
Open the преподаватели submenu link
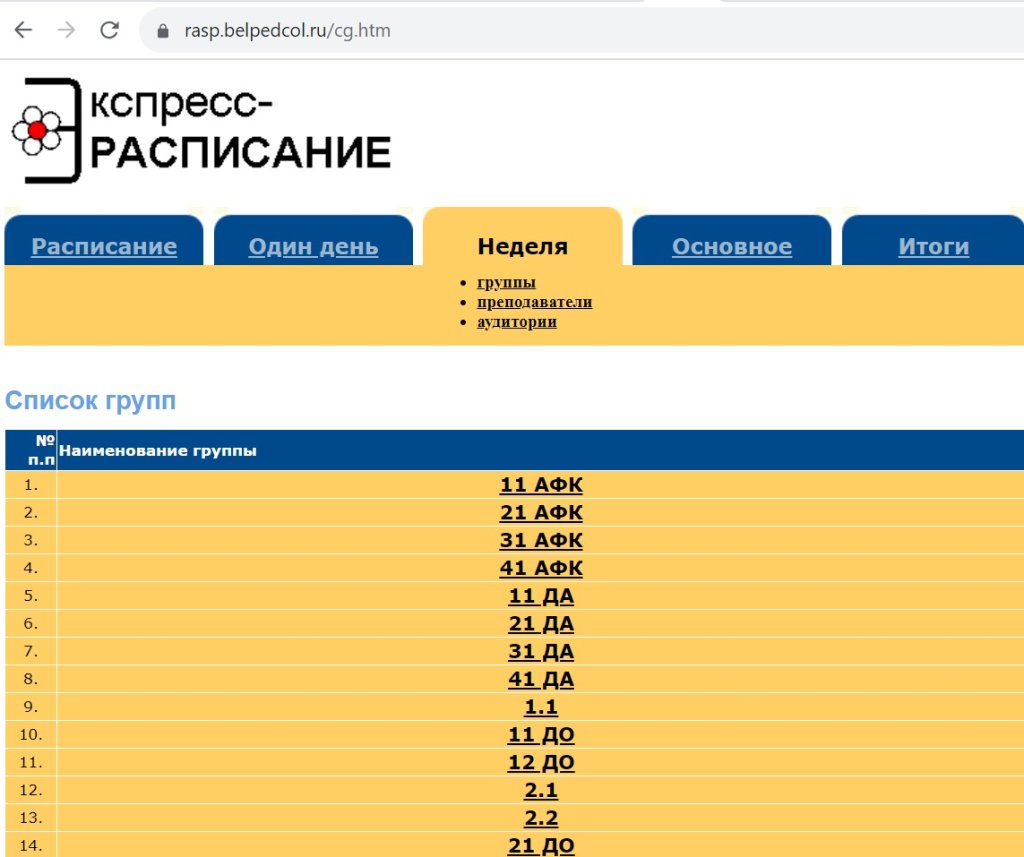[534, 302]
